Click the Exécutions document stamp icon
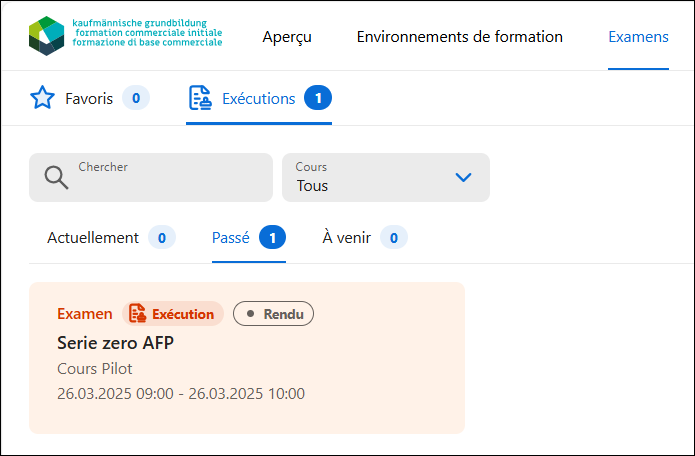The image size is (695, 456). [x=200, y=98]
